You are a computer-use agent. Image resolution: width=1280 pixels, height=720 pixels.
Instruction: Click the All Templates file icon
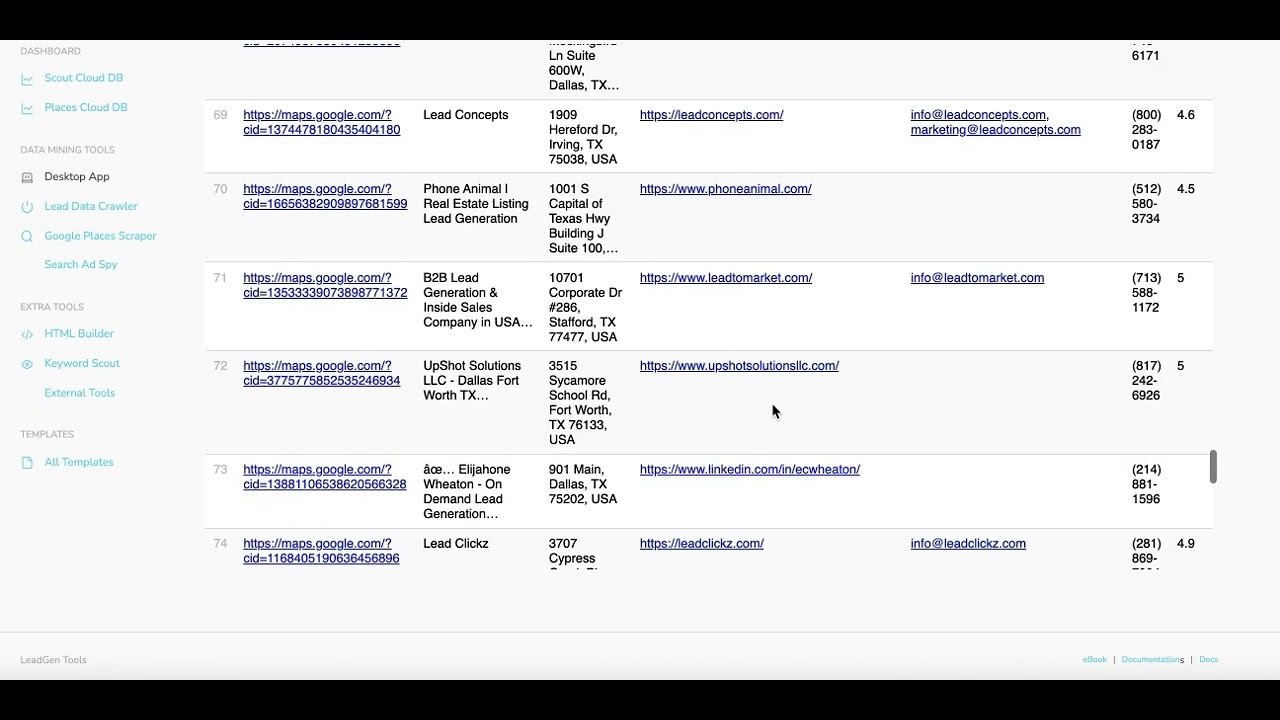(x=27, y=462)
